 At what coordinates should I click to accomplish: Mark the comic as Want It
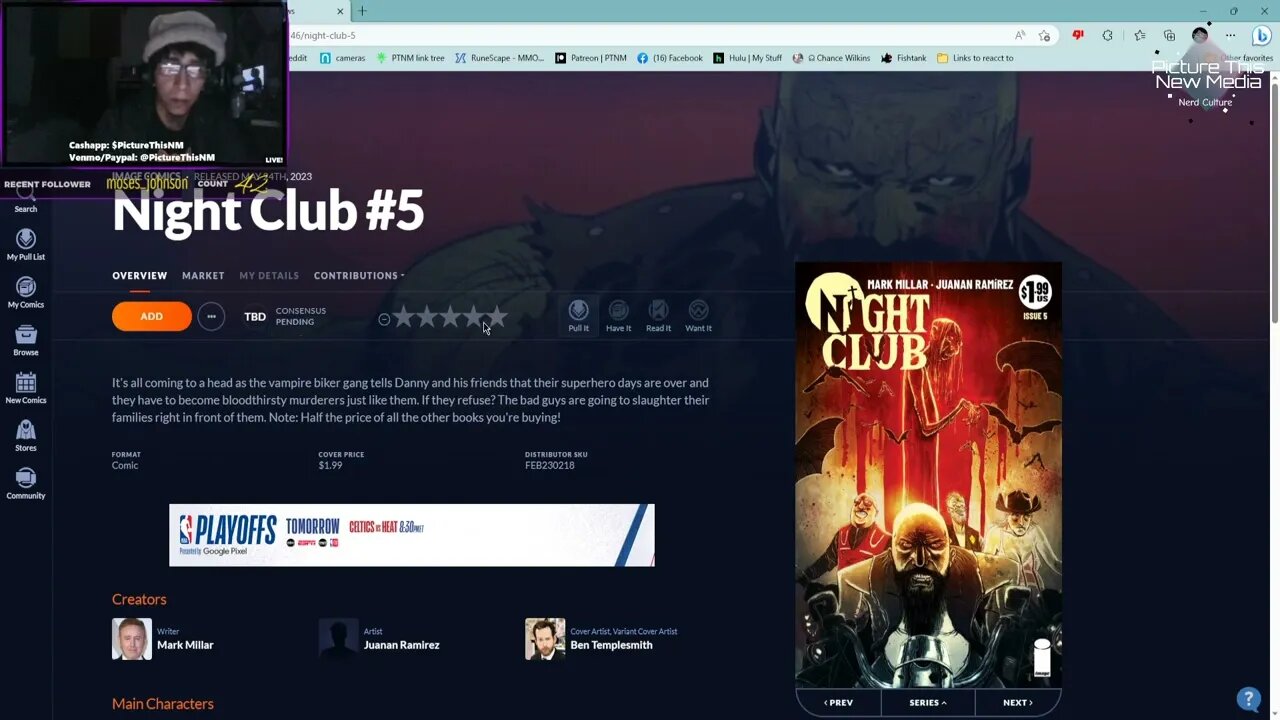pyautogui.click(x=698, y=316)
